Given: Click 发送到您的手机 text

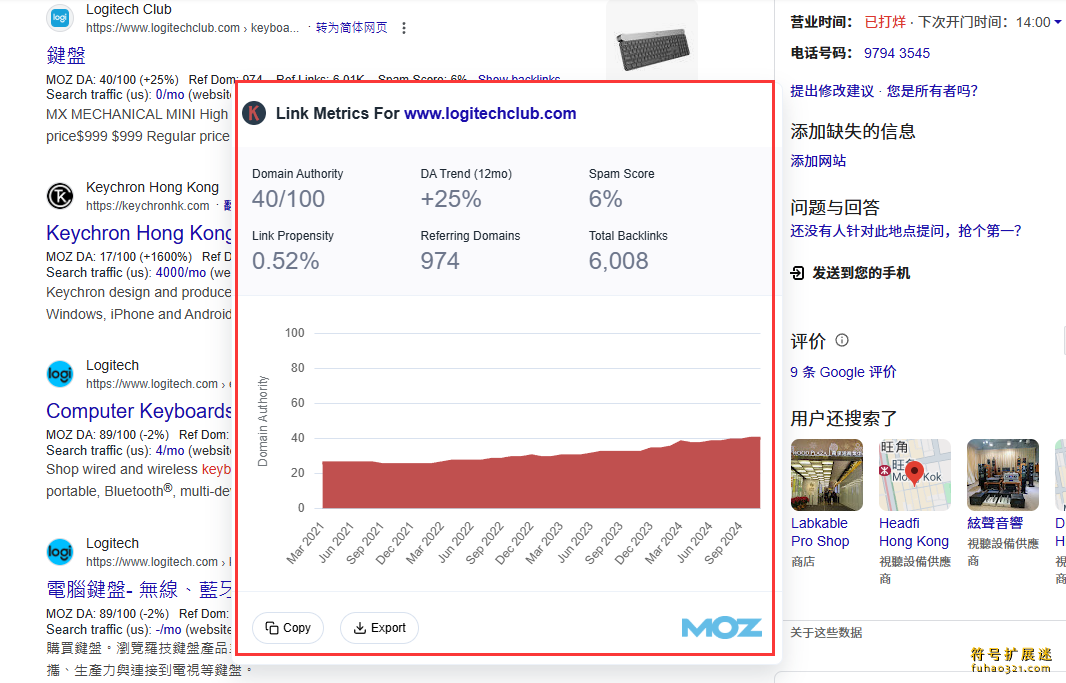Looking at the screenshot, I should [x=861, y=273].
